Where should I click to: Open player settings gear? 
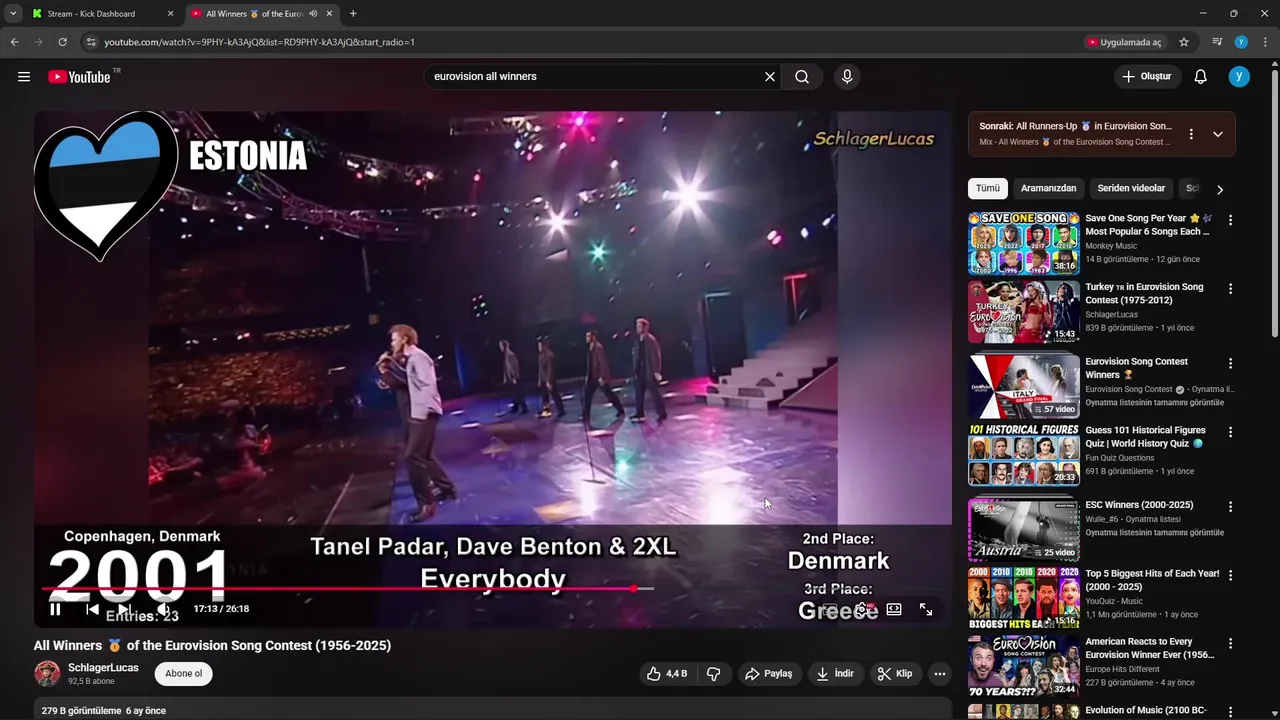click(863, 609)
